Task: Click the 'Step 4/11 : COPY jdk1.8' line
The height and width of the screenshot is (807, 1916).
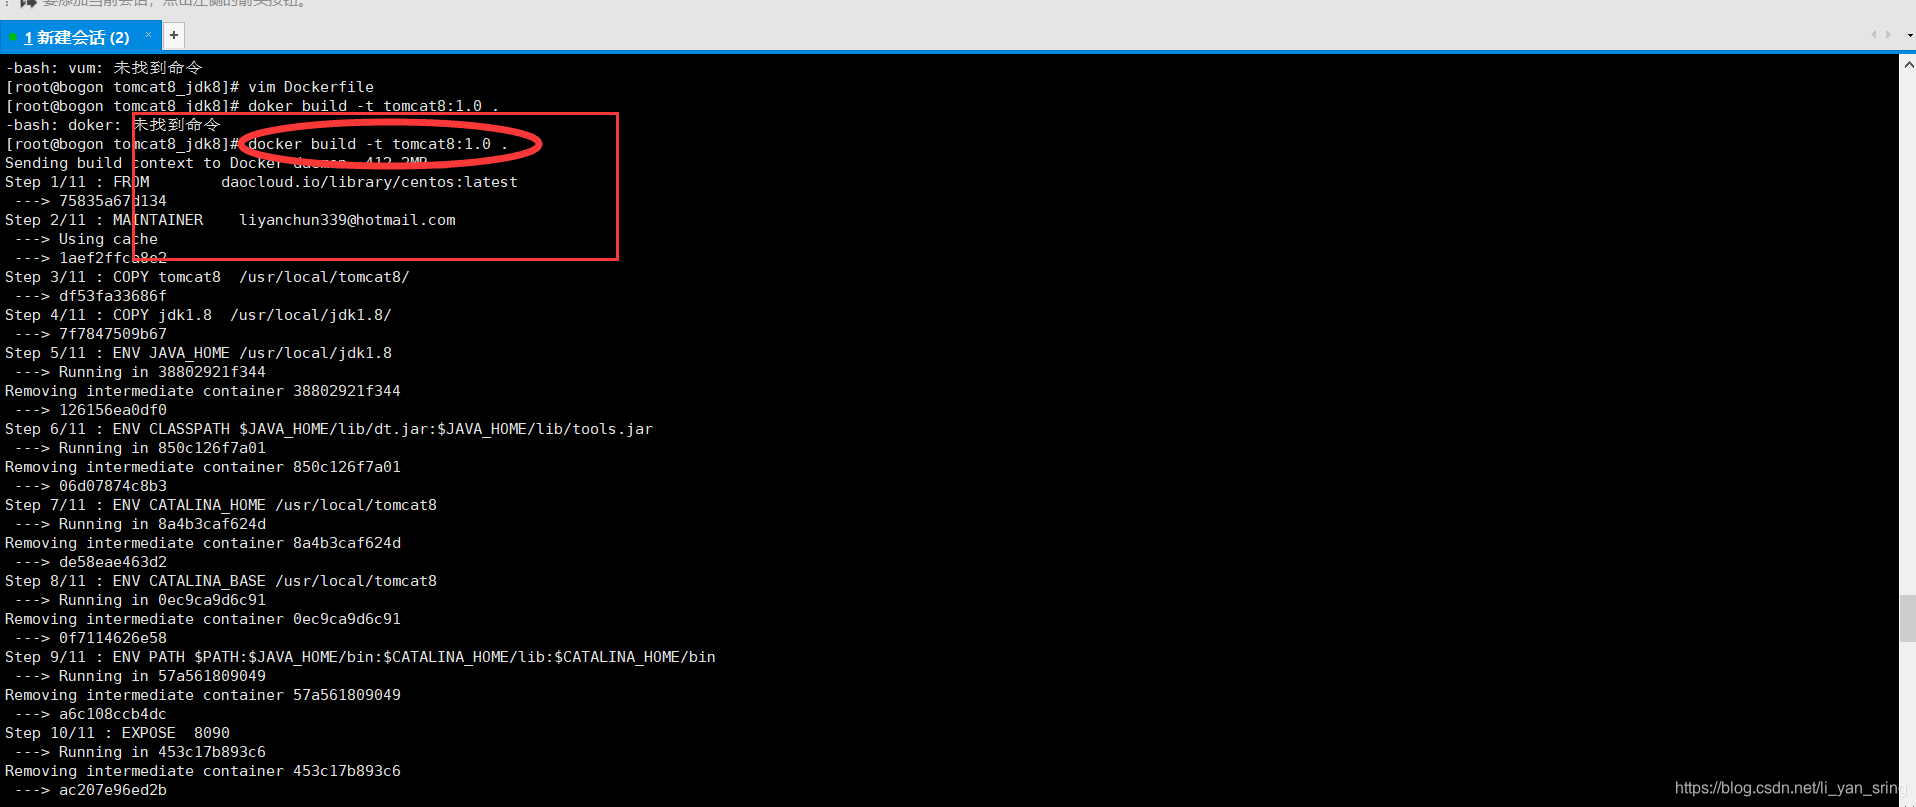Action: pos(198,315)
